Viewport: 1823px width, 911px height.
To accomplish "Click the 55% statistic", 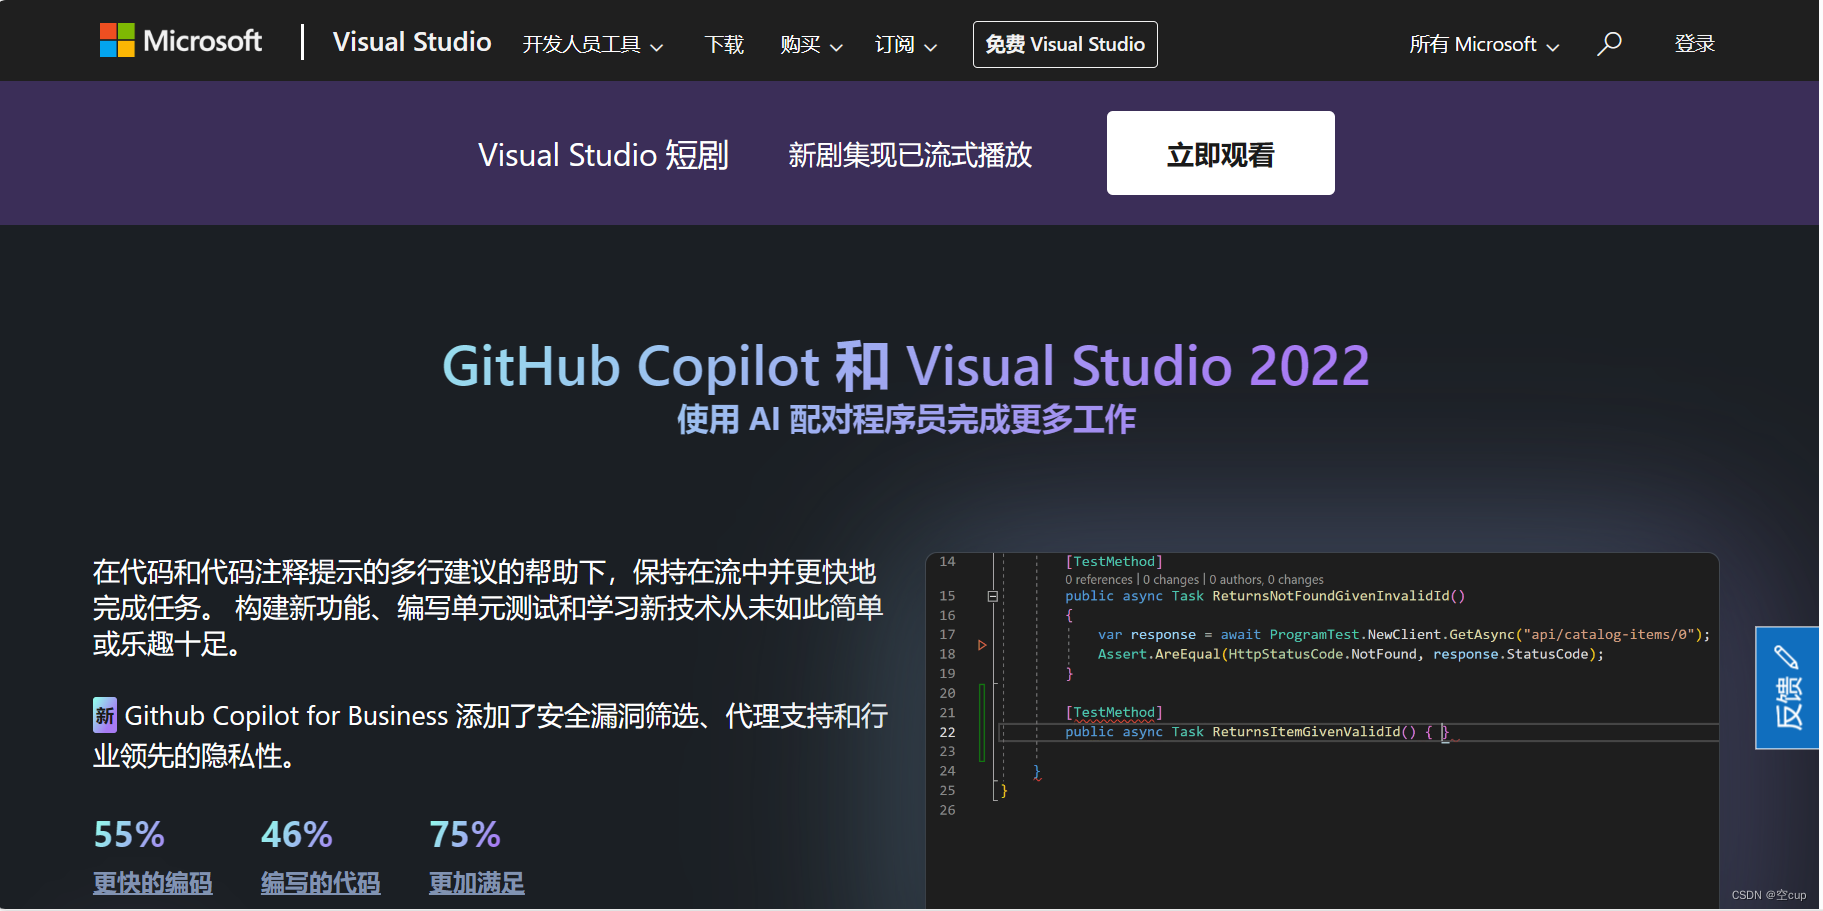I will click(129, 835).
